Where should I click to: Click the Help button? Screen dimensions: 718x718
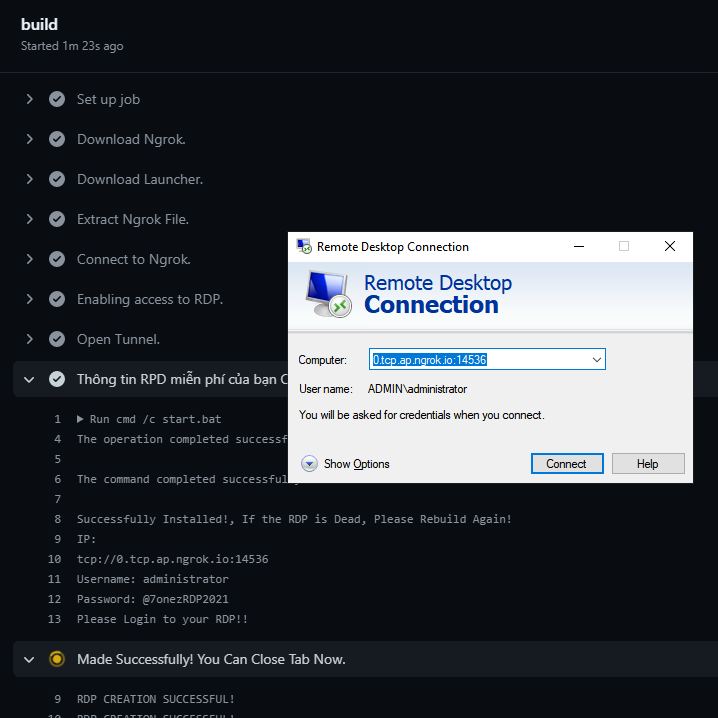(x=648, y=463)
